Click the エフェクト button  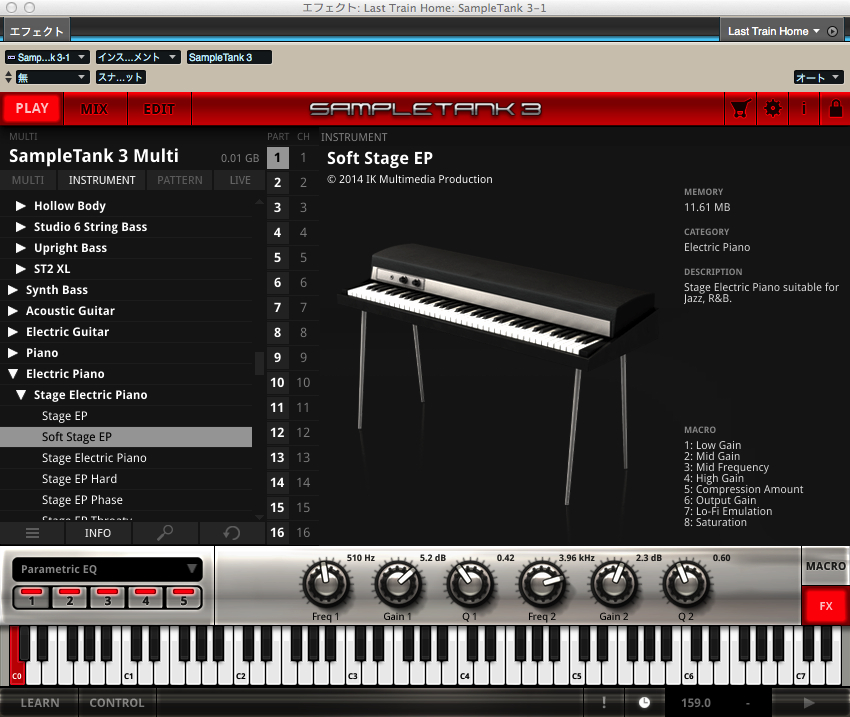click(37, 31)
